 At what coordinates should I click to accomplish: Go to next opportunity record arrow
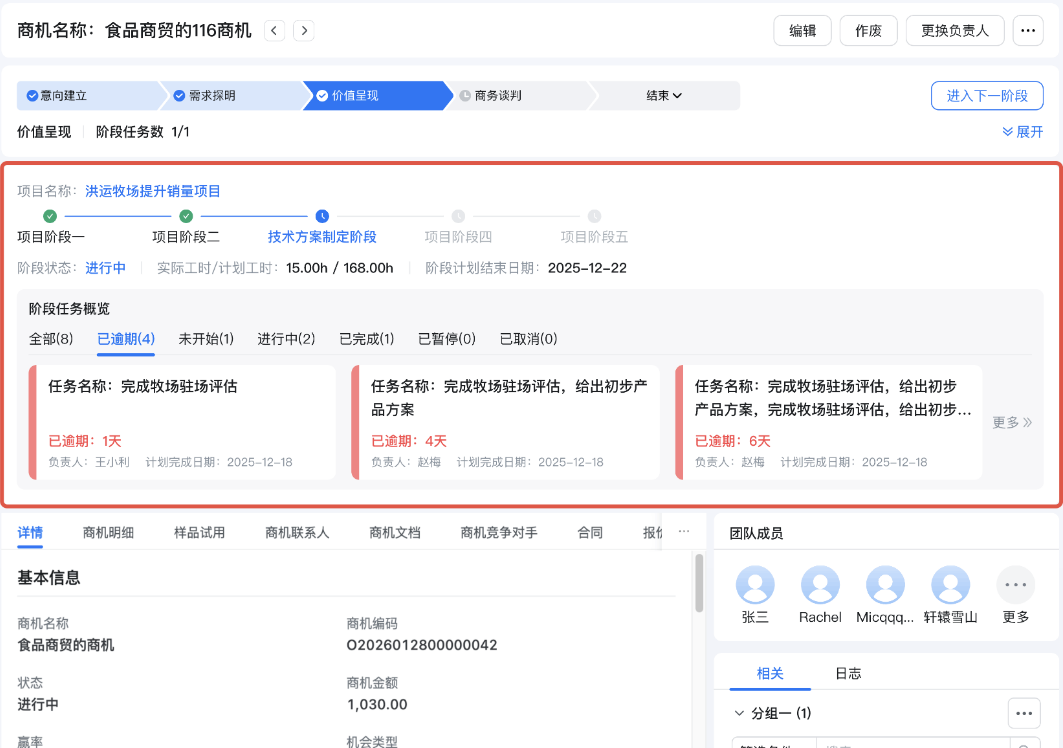tap(304, 31)
